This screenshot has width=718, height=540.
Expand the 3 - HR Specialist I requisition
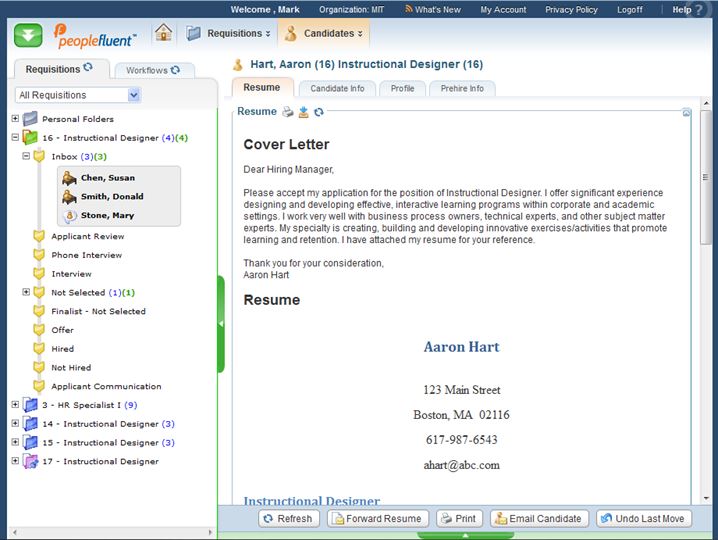[x=15, y=405]
